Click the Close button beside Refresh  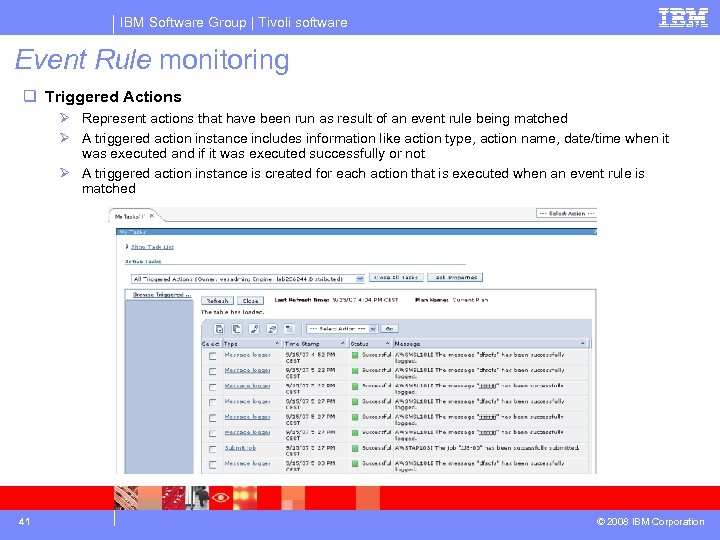click(250, 301)
